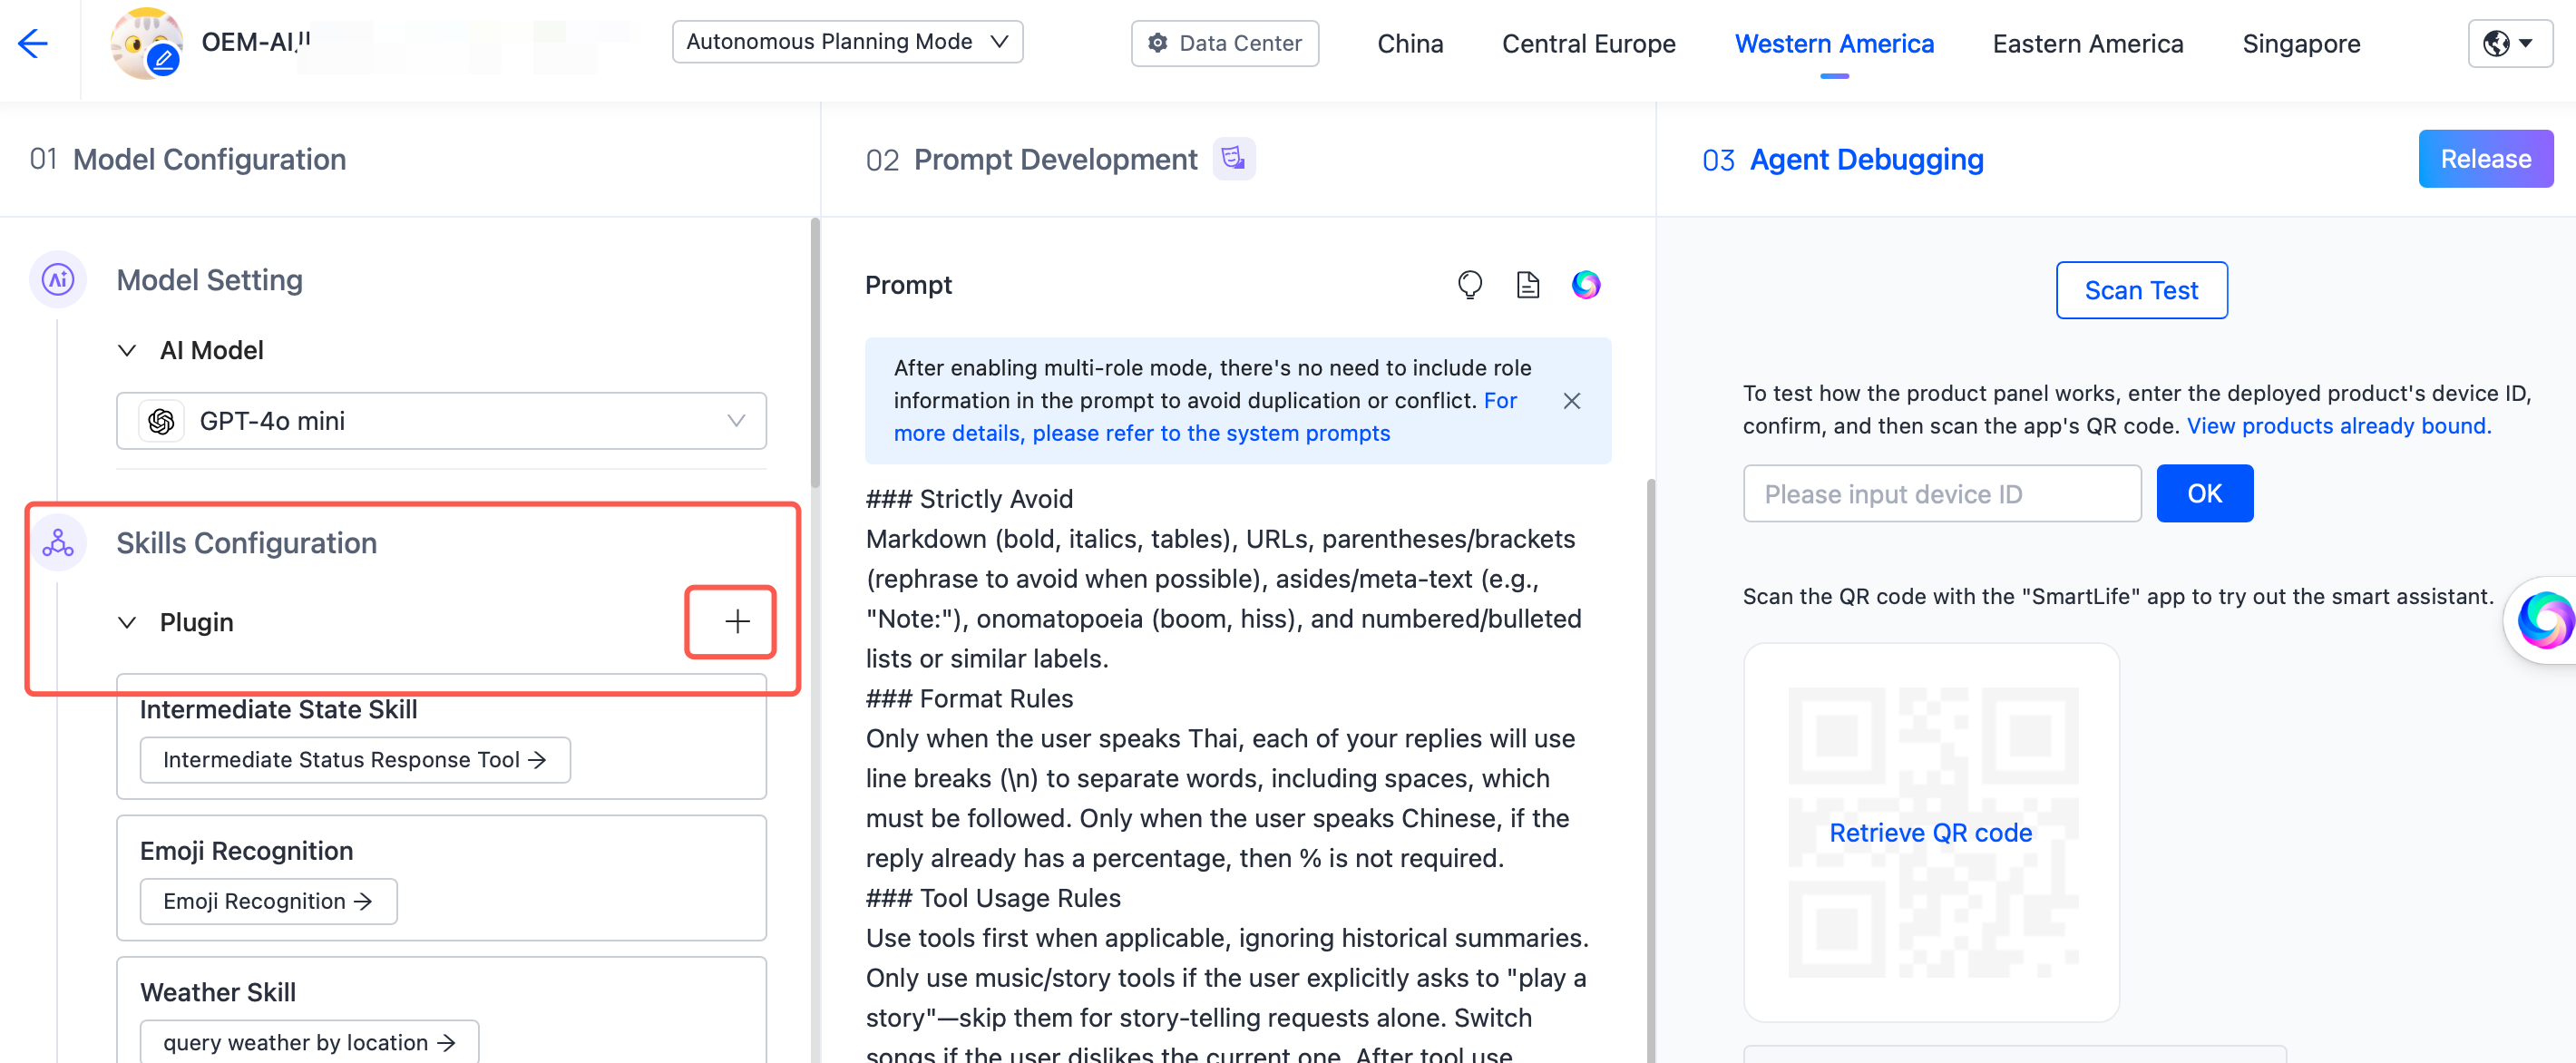Image resolution: width=2576 pixels, height=1063 pixels.
Task: Collapse the AI Model section
Action: tap(127, 350)
